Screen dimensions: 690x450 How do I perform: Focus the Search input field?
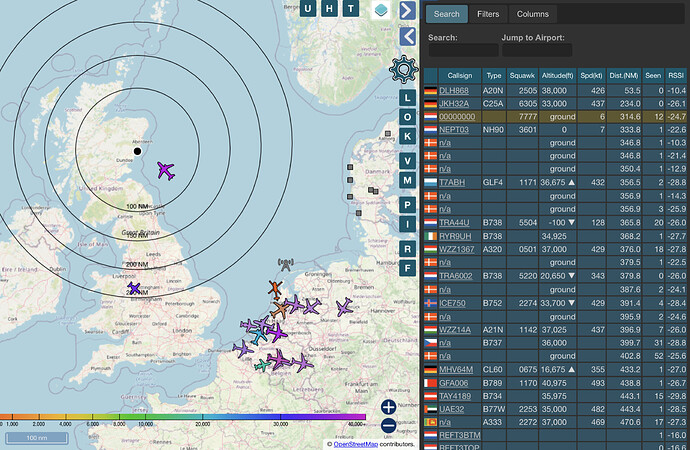pos(463,50)
